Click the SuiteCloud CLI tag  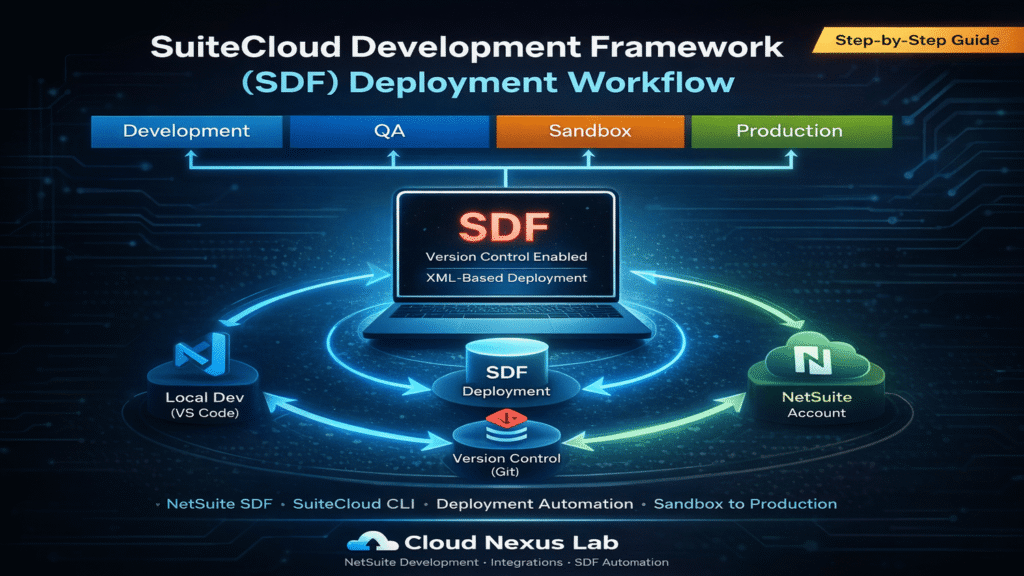[x=353, y=504]
